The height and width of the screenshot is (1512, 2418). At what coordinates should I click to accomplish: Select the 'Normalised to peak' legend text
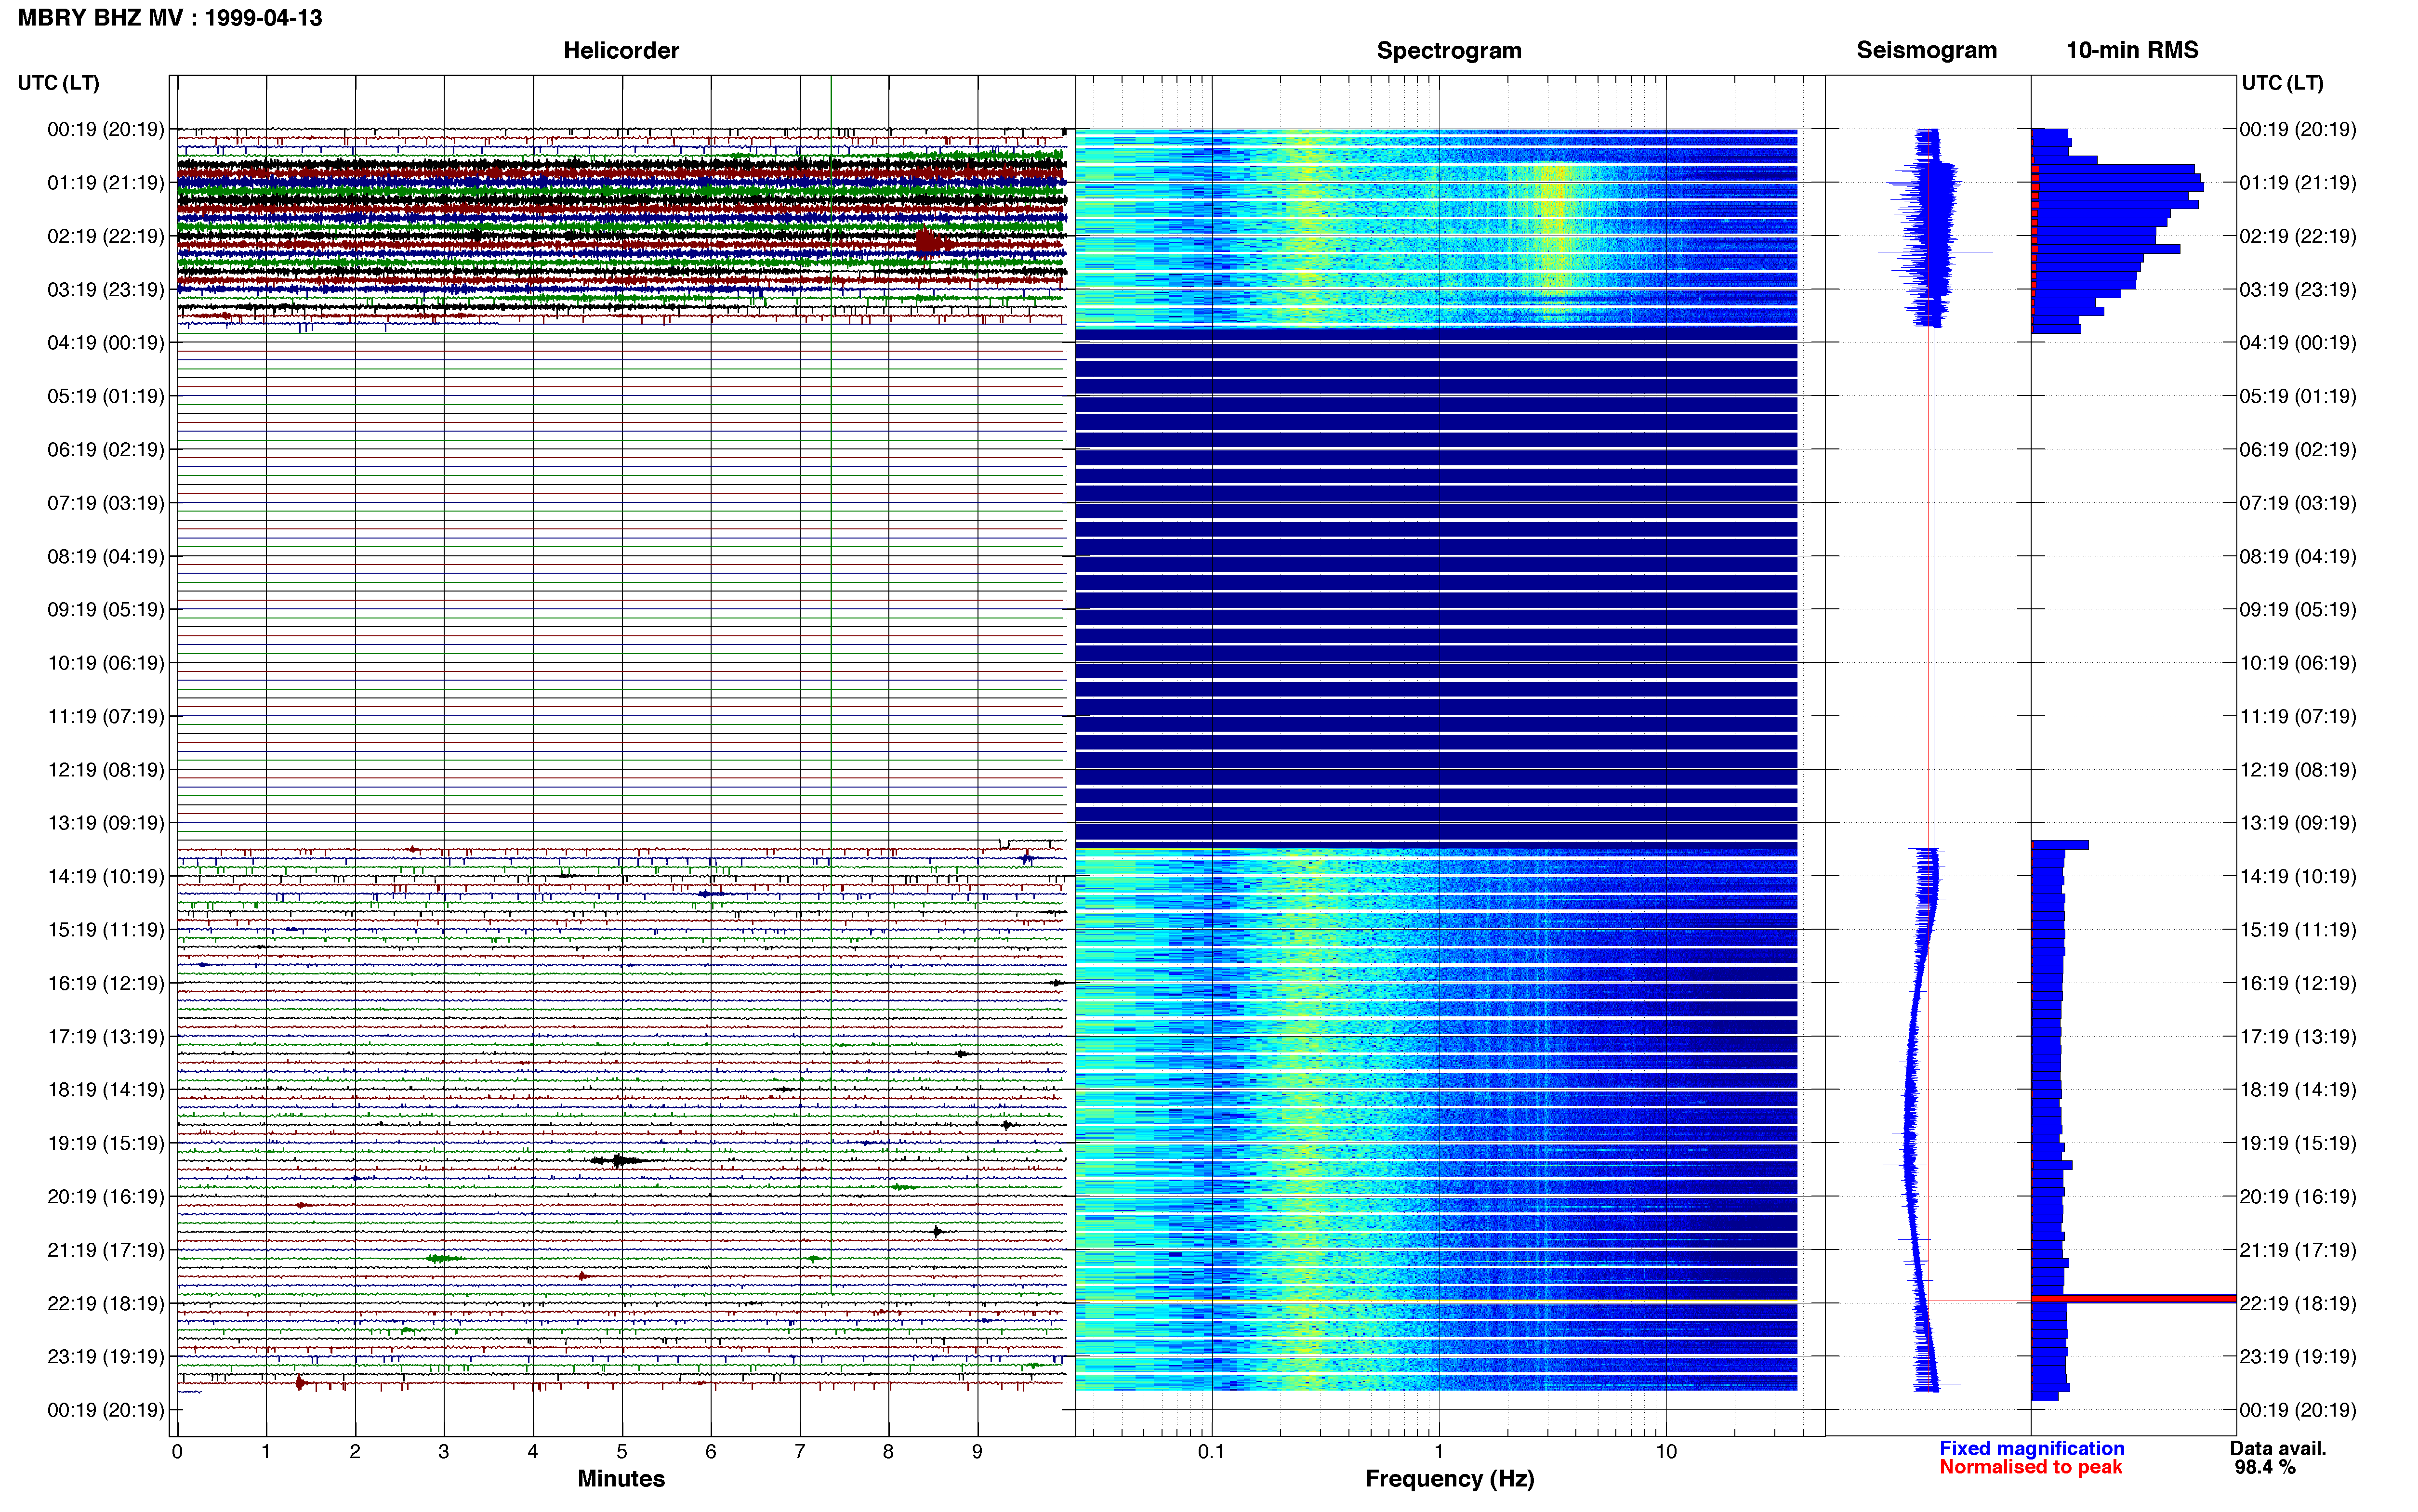coord(2030,1467)
